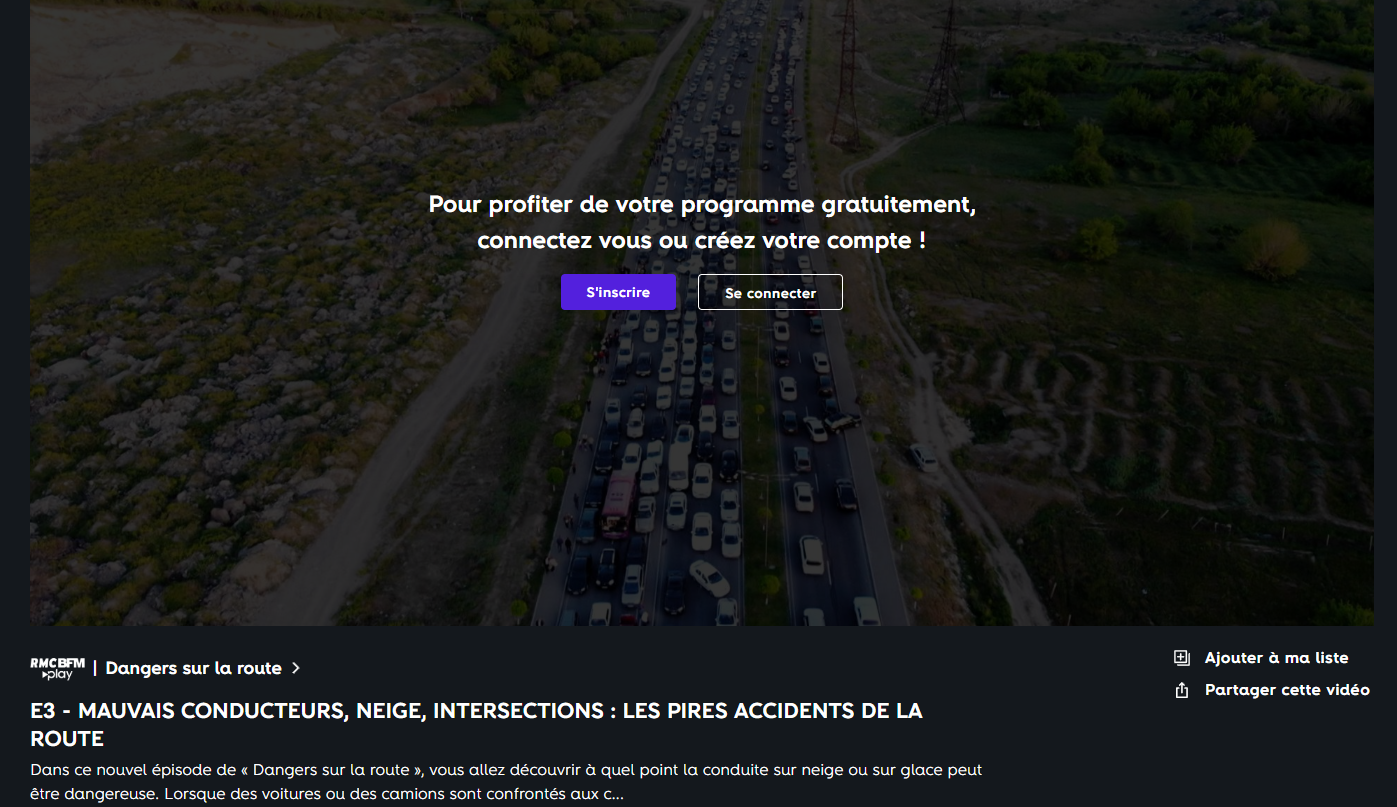Expand the truncated episode description text
This screenshot has width=1397, height=807.
(x=506, y=782)
